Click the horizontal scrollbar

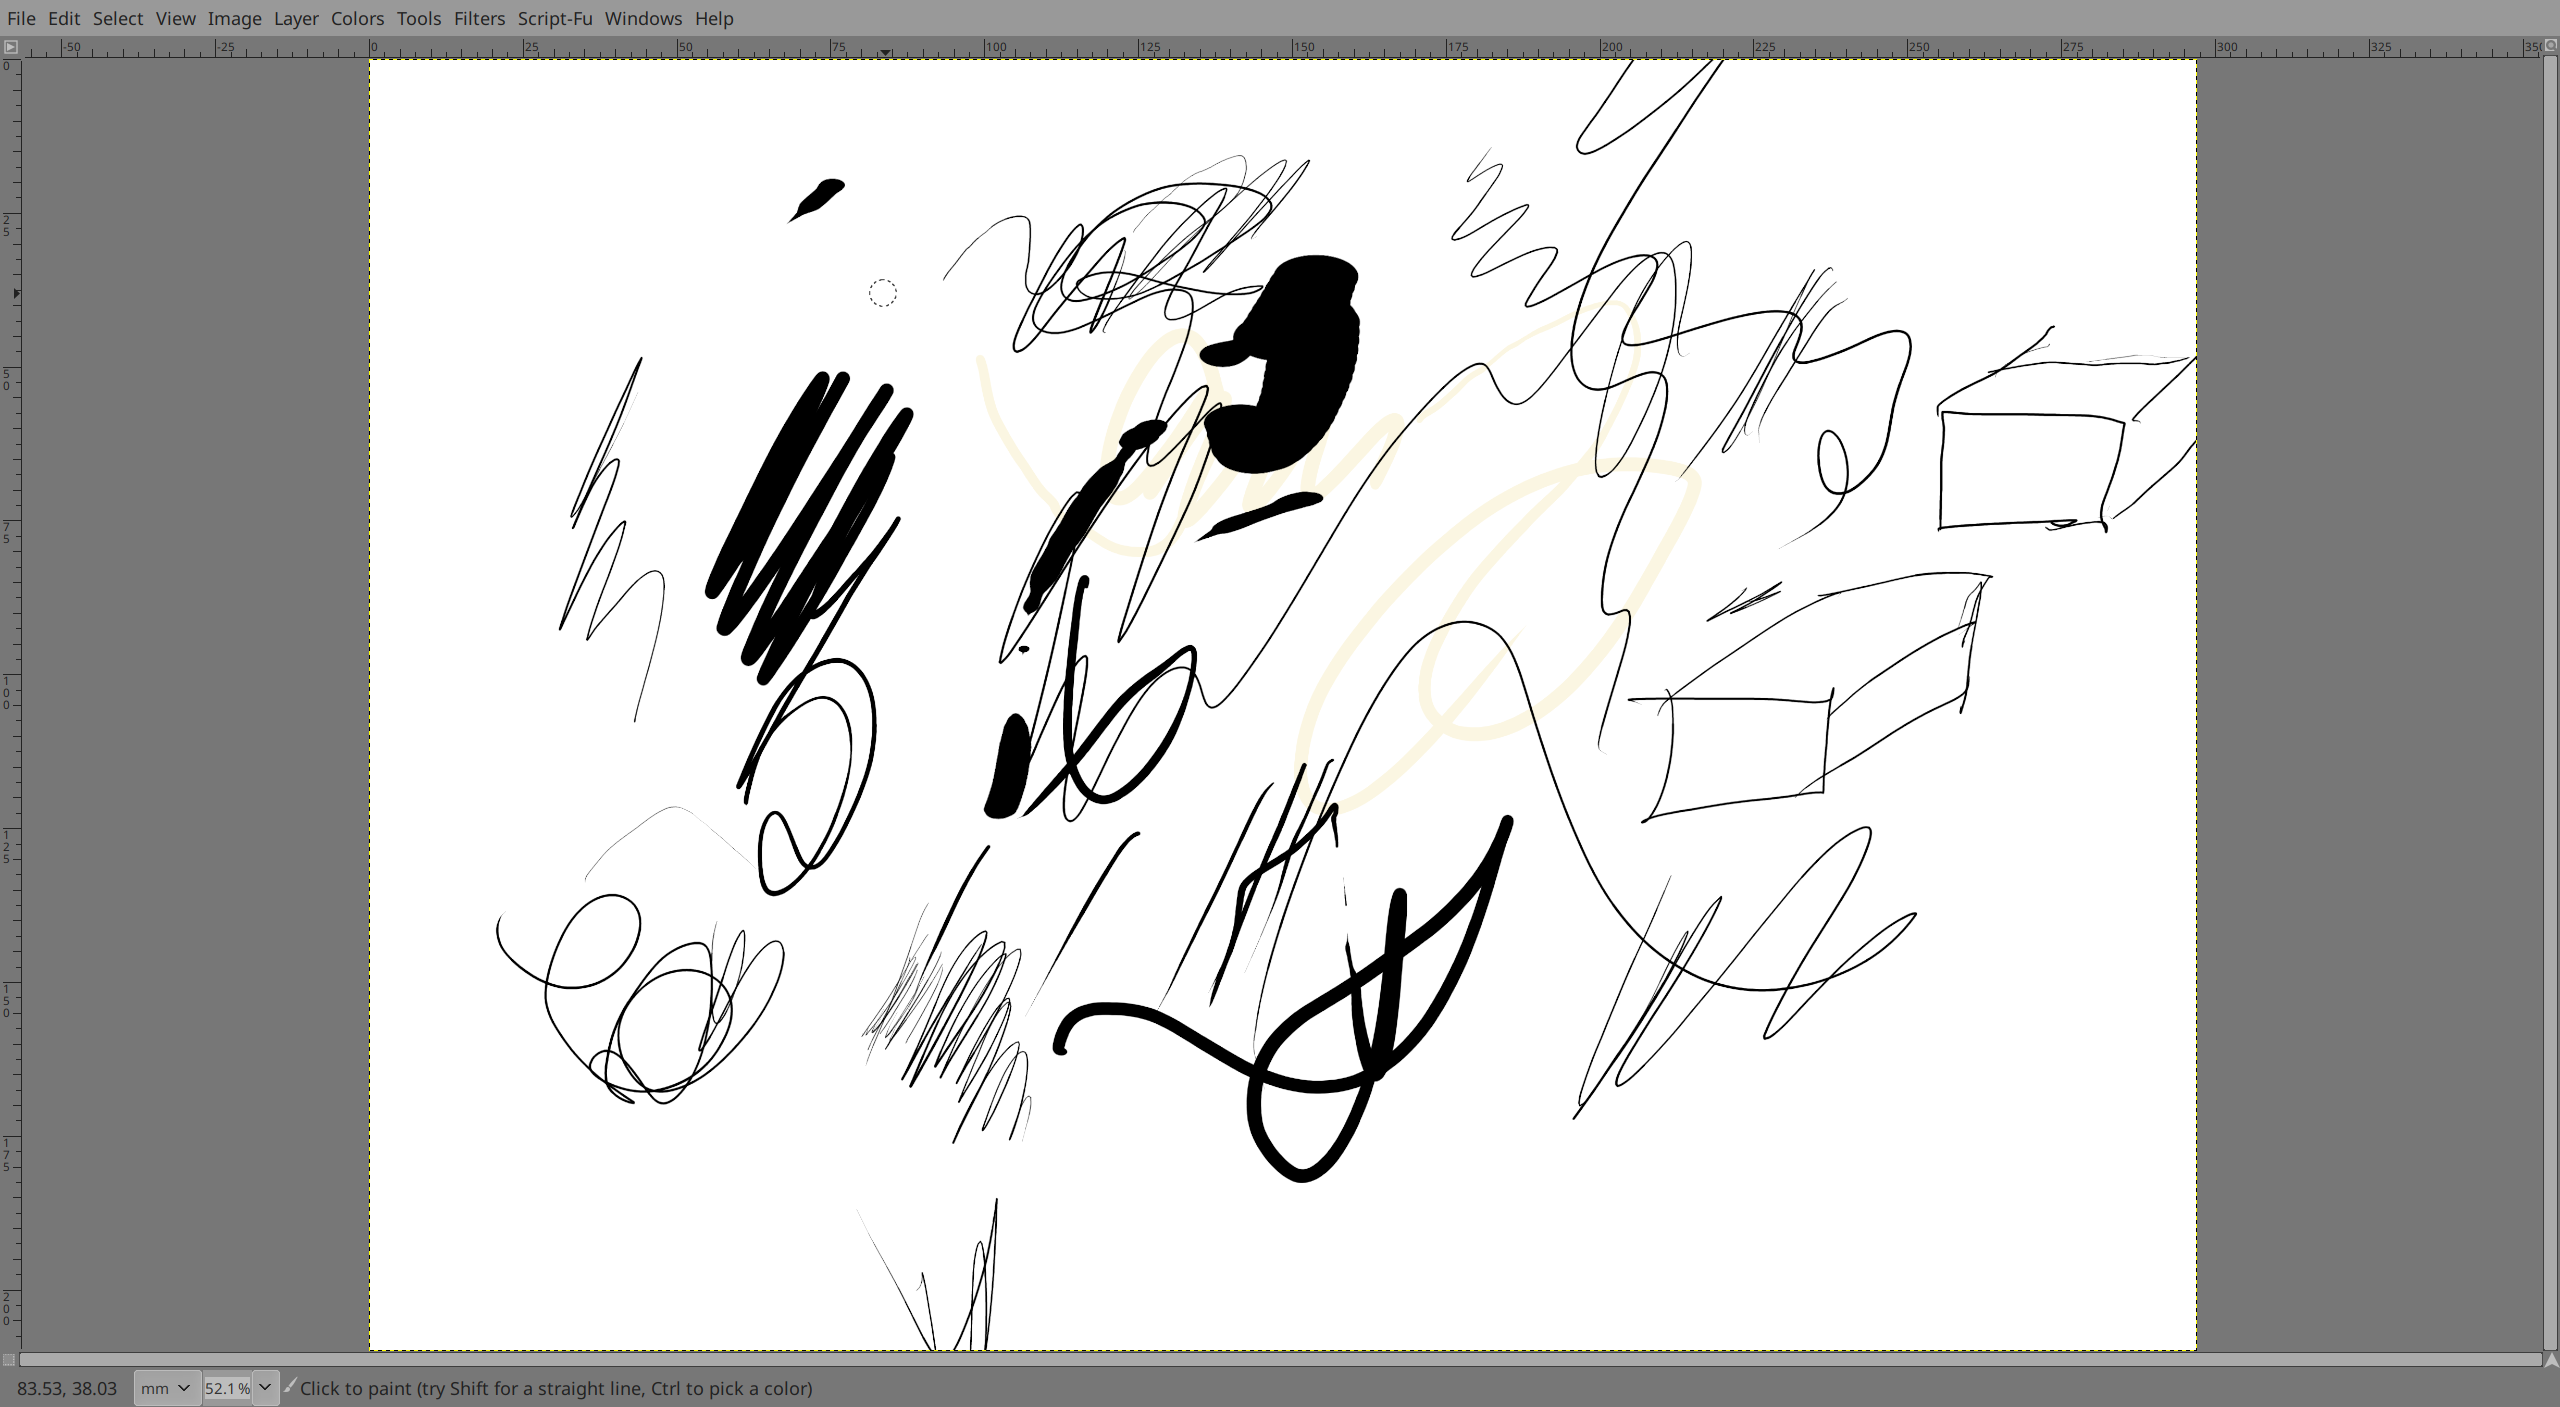coord(1280,1360)
